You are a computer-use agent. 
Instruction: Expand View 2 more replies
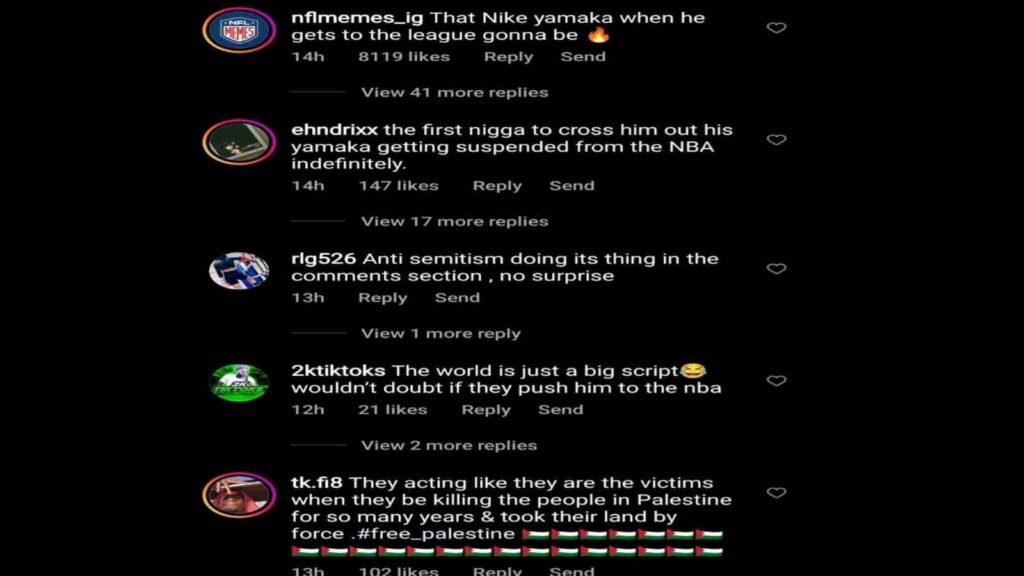(x=449, y=445)
